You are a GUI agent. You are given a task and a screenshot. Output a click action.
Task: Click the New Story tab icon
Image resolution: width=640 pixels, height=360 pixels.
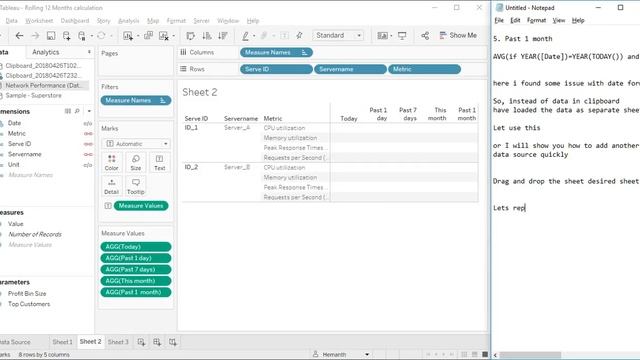pos(173,342)
